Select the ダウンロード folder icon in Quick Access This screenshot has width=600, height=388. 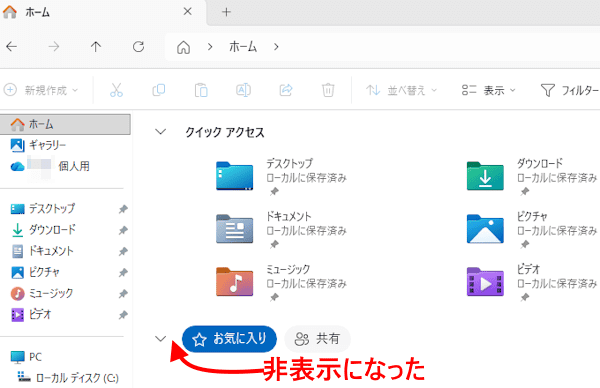pyautogui.click(x=485, y=176)
